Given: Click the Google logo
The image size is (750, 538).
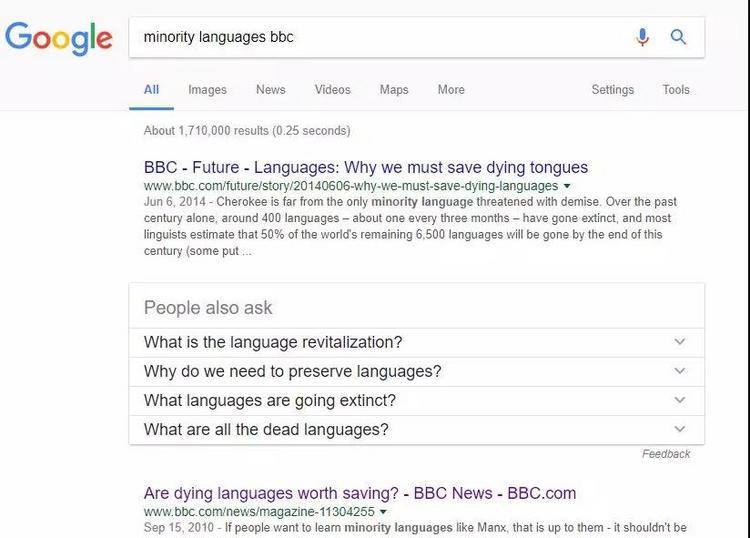Looking at the screenshot, I should click(59, 38).
